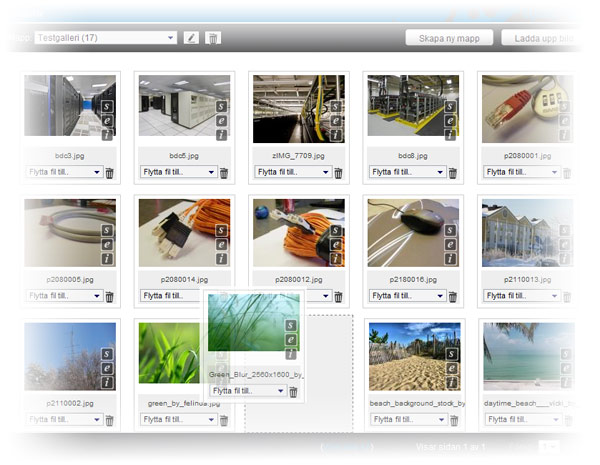Click the i info icon on bdc3.jpg

pos(107,135)
